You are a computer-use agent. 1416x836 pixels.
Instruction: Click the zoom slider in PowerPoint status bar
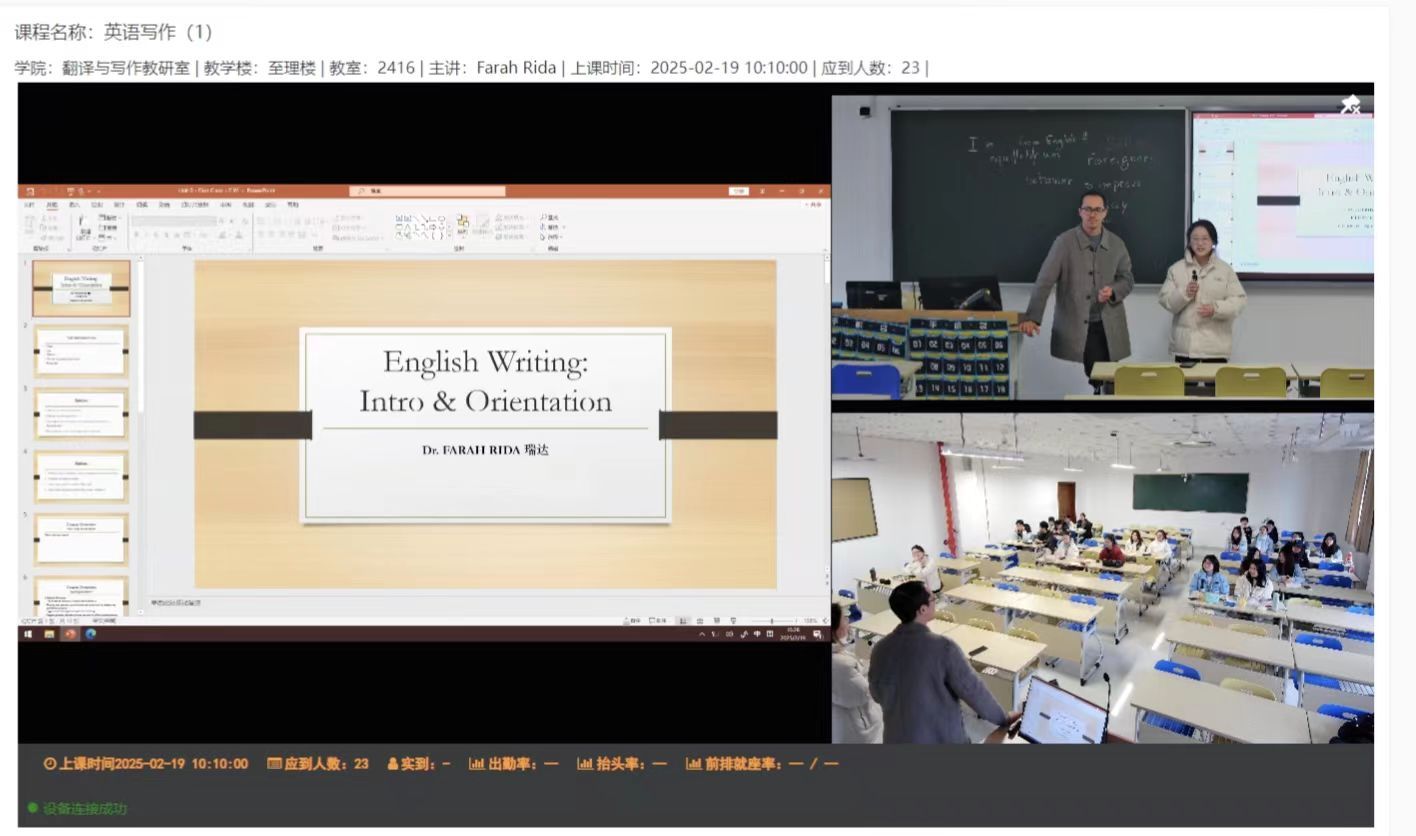coord(770,621)
